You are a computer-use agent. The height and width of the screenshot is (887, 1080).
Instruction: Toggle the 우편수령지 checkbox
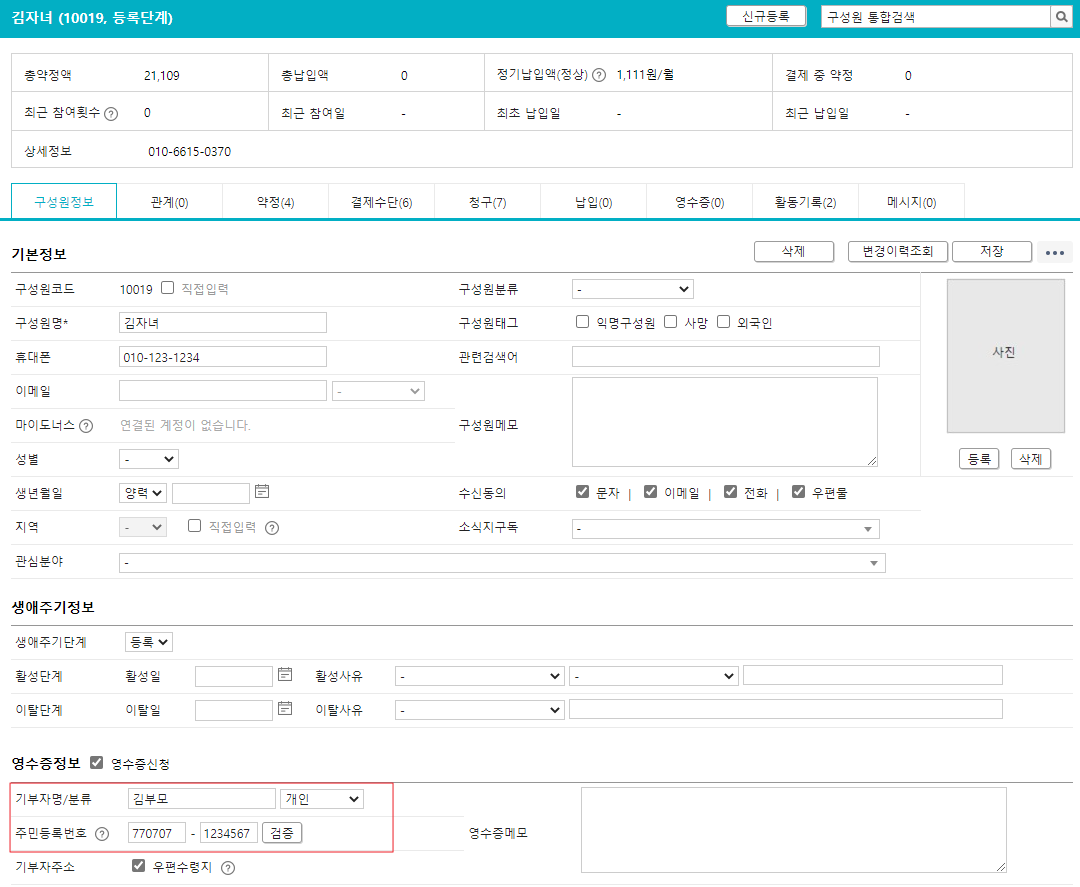pos(138,866)
